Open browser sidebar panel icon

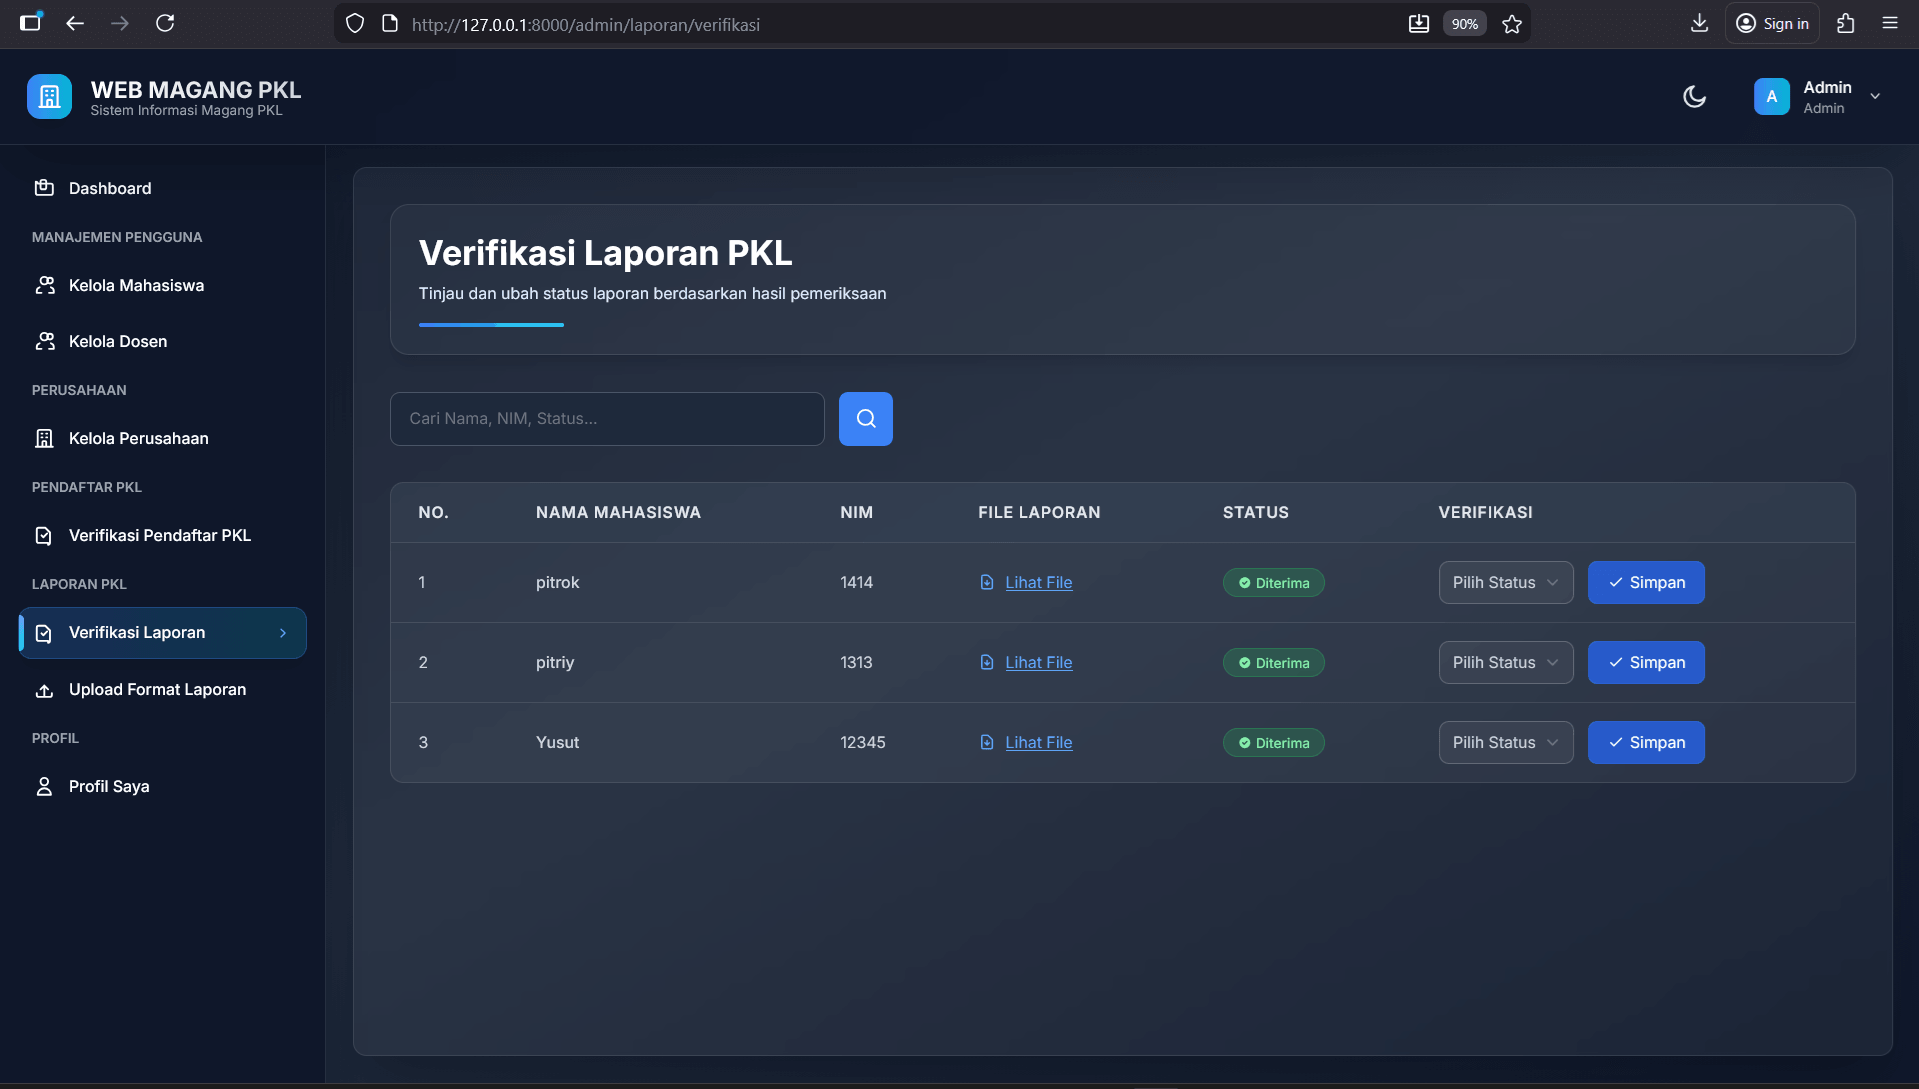[x=31, y=23]
